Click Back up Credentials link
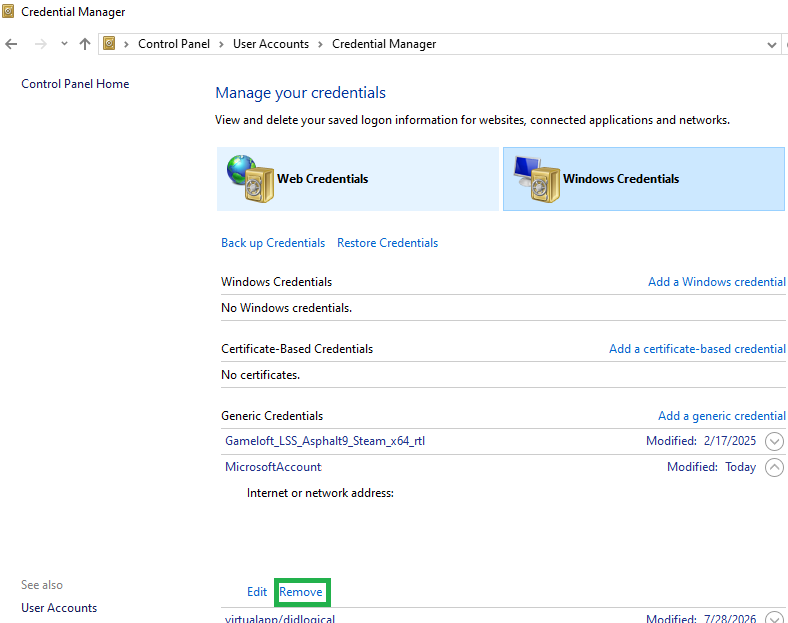788x623 pixels. 273,243
